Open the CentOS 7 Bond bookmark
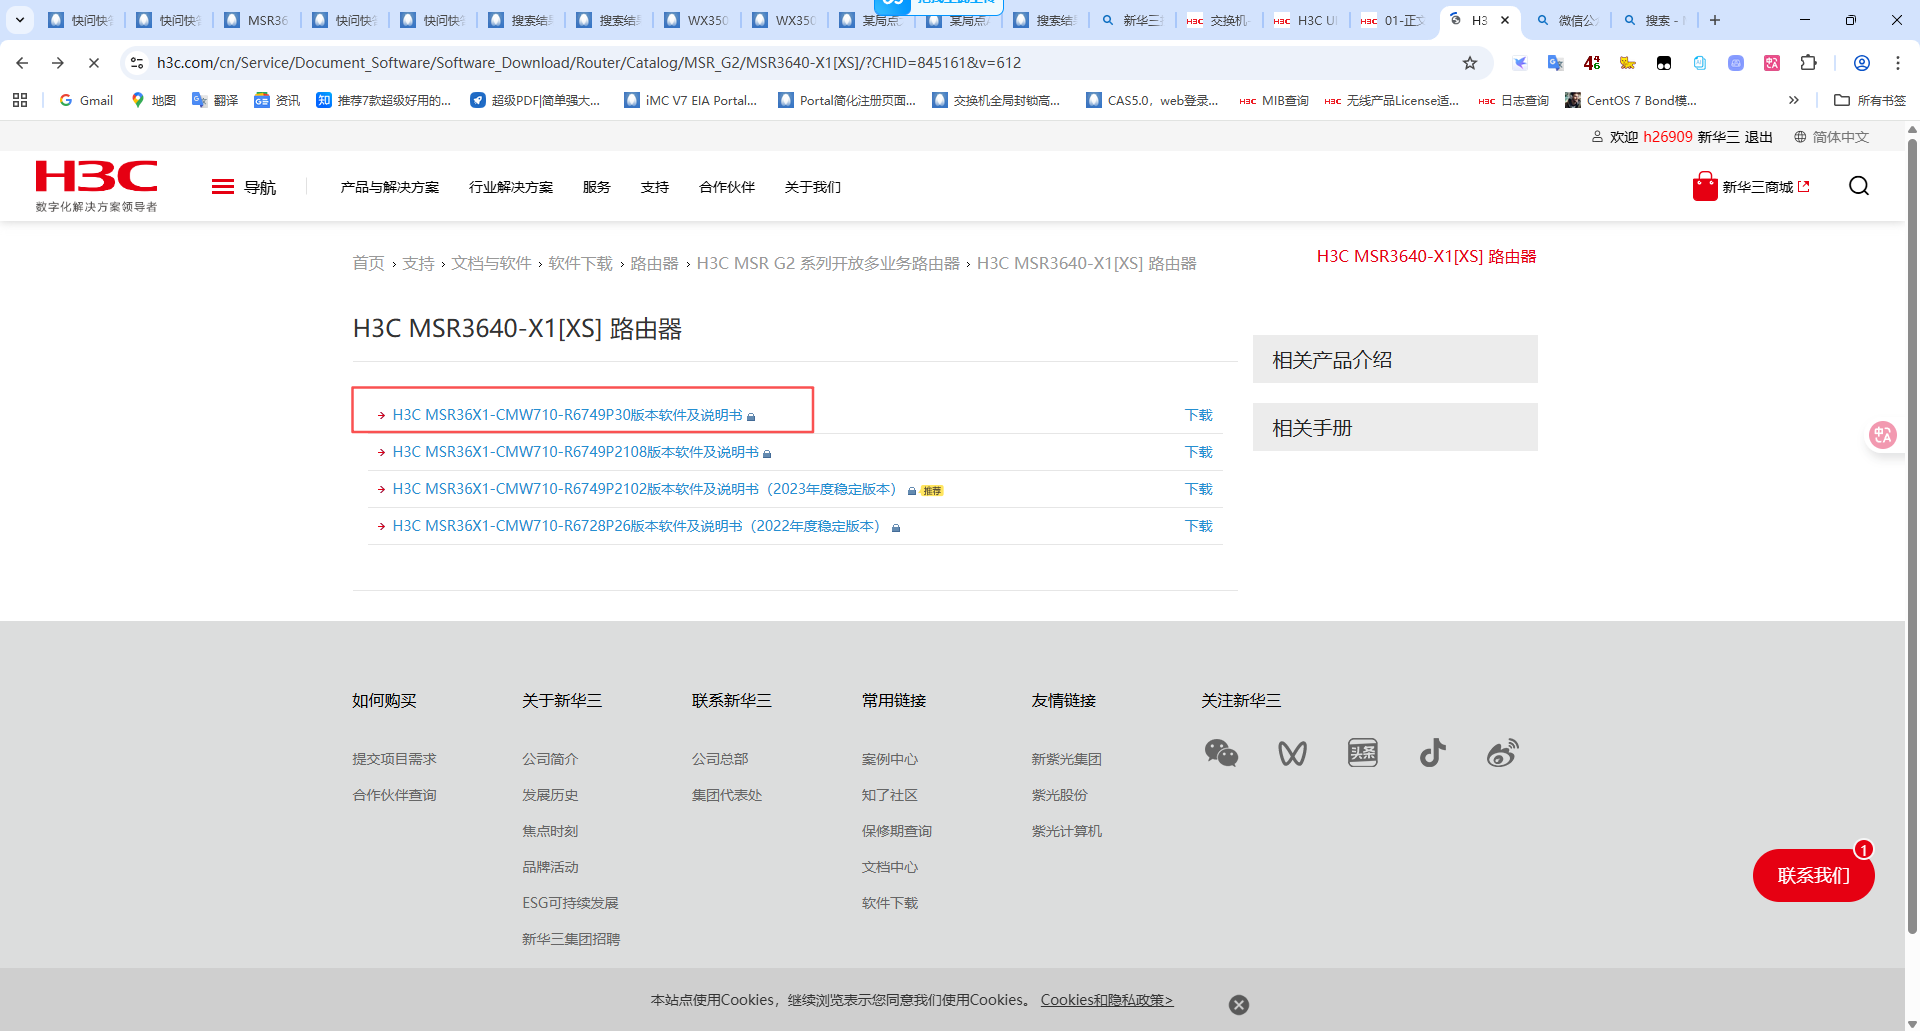Screen dimensions: 1920x1031 (1630, 100)
